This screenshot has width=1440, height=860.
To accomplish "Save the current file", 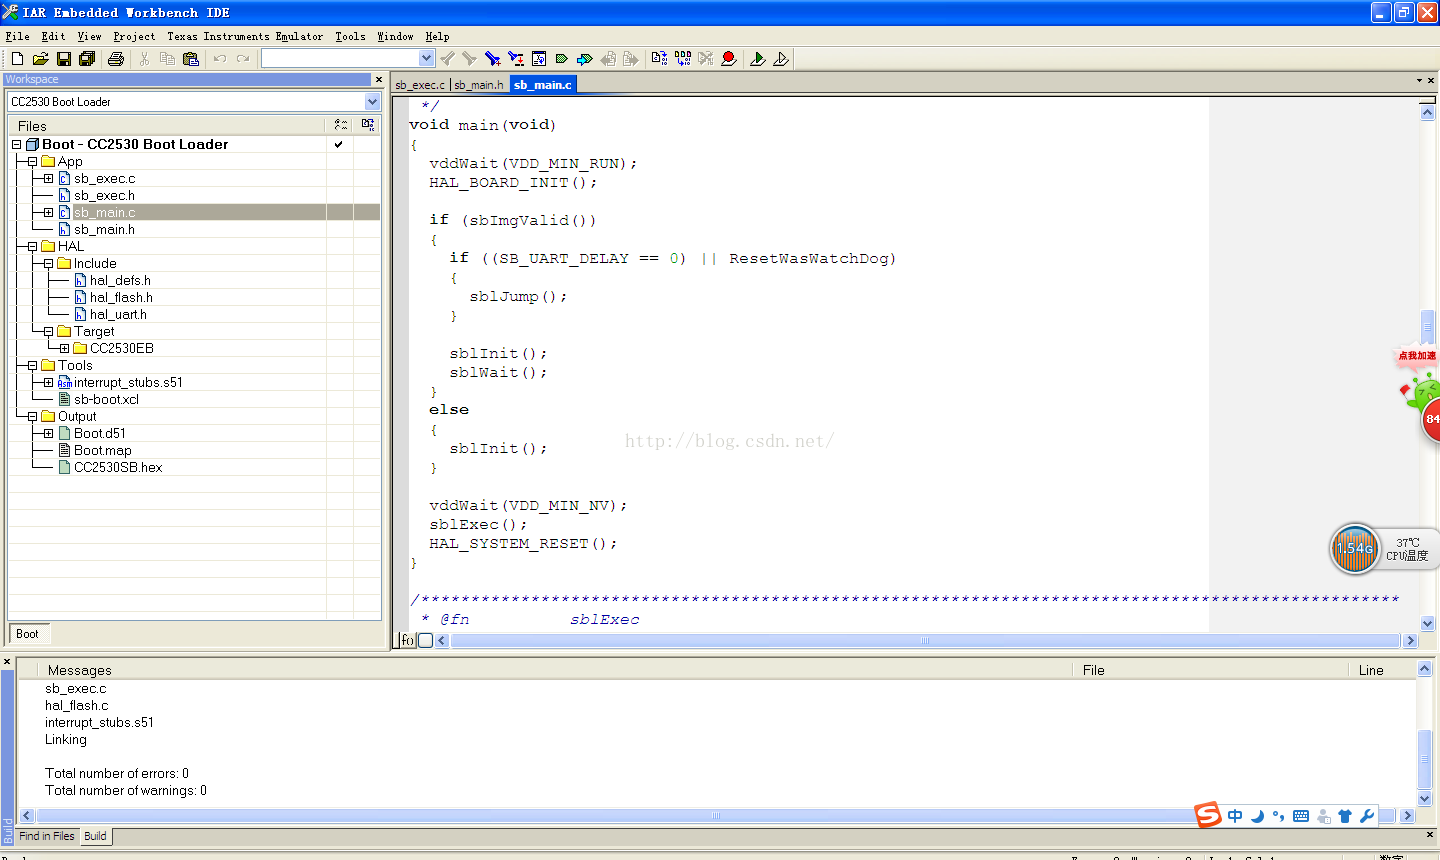I will click(x=64, y=59).
